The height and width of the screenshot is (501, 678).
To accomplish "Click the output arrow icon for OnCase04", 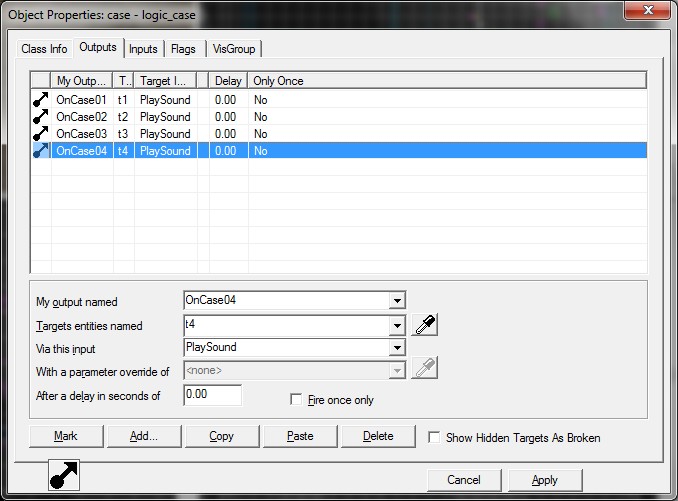I will click(41, 150).
